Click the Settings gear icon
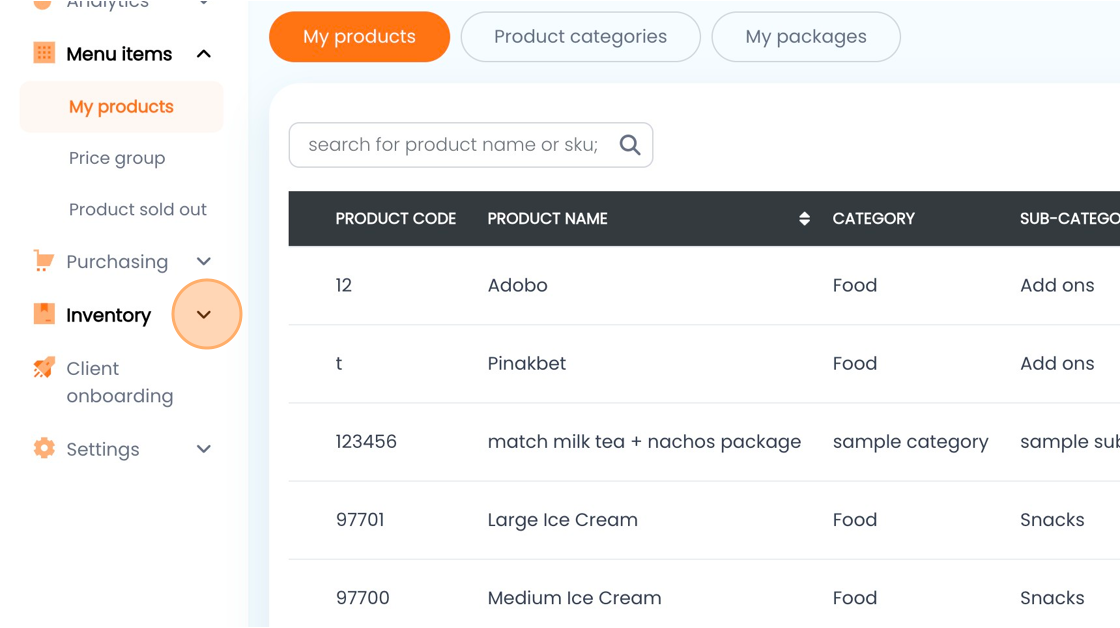Viewport: 1120px width, 628px height. [x=44, y=448]
